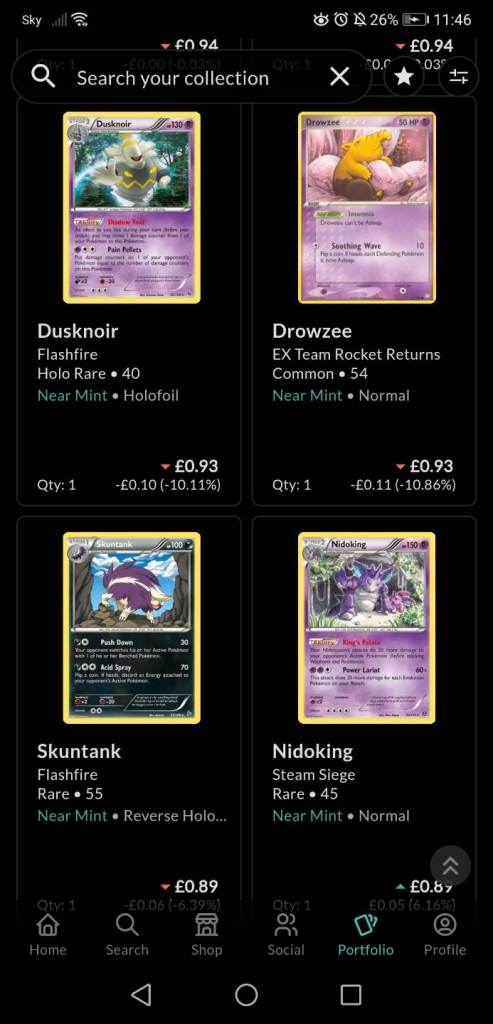Tap the Dusknoir card title

tap(78, 331)
